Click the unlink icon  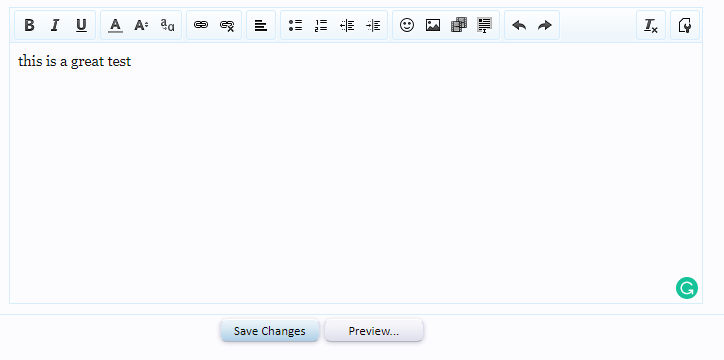point(227,25)
